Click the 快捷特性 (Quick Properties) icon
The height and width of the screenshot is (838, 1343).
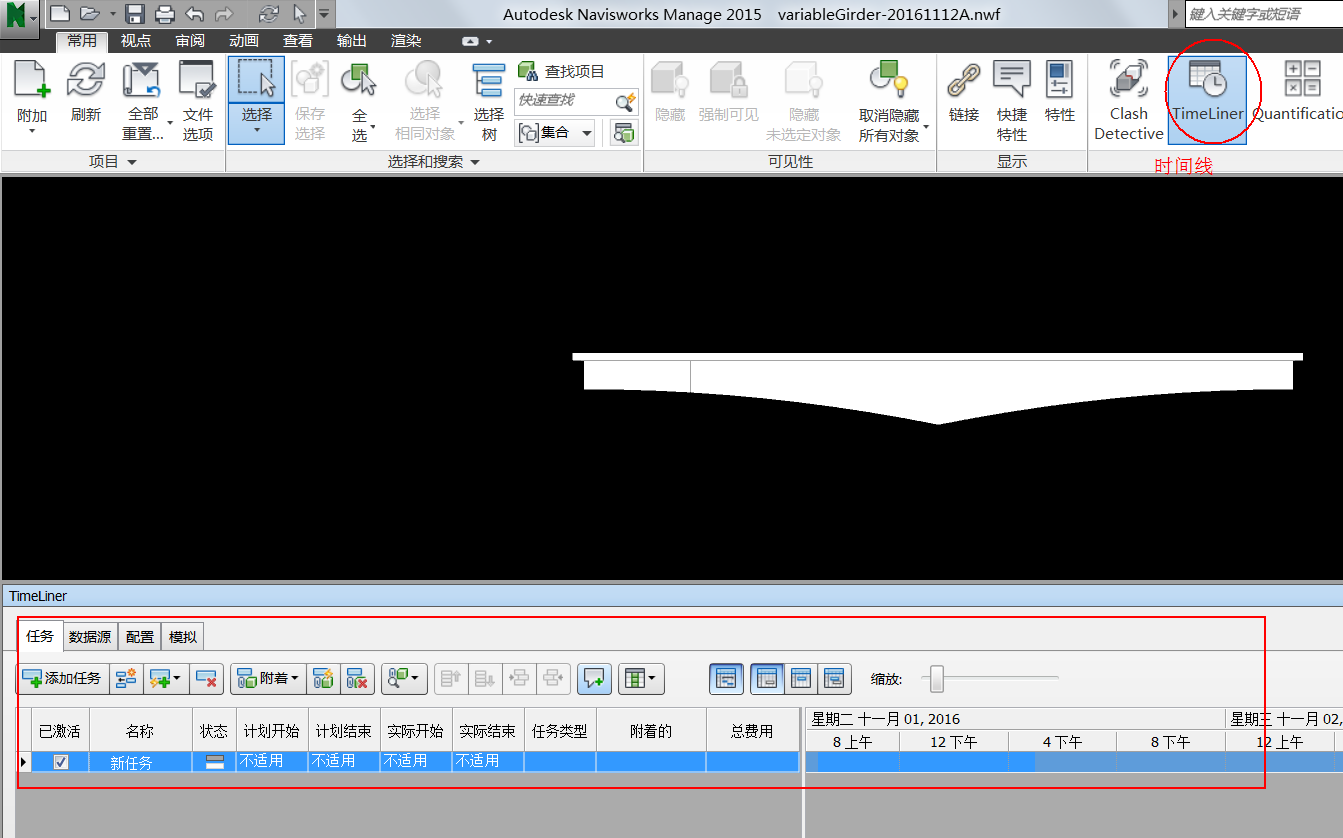click(1012, 80)
